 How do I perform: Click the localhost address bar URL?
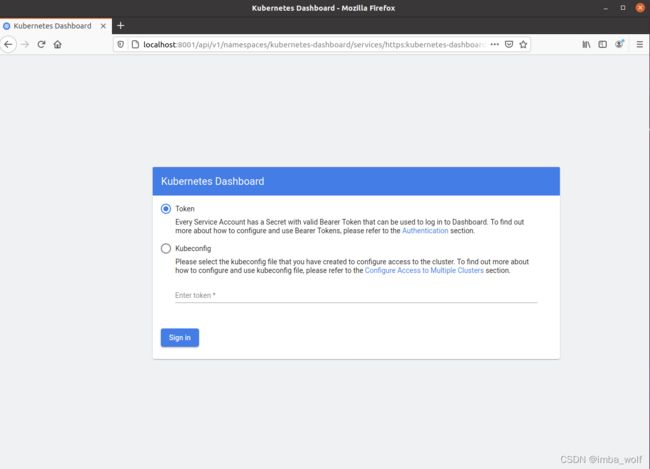click(314, 44)
